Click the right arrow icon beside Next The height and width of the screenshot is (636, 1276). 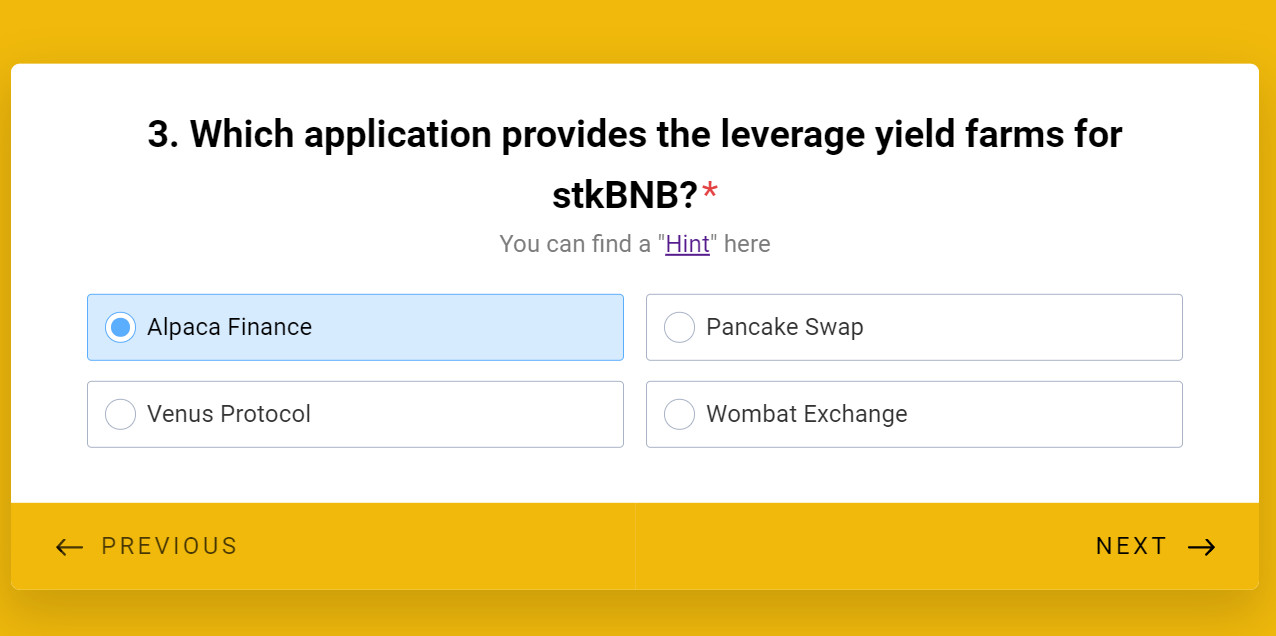[x=1201, y=546]
